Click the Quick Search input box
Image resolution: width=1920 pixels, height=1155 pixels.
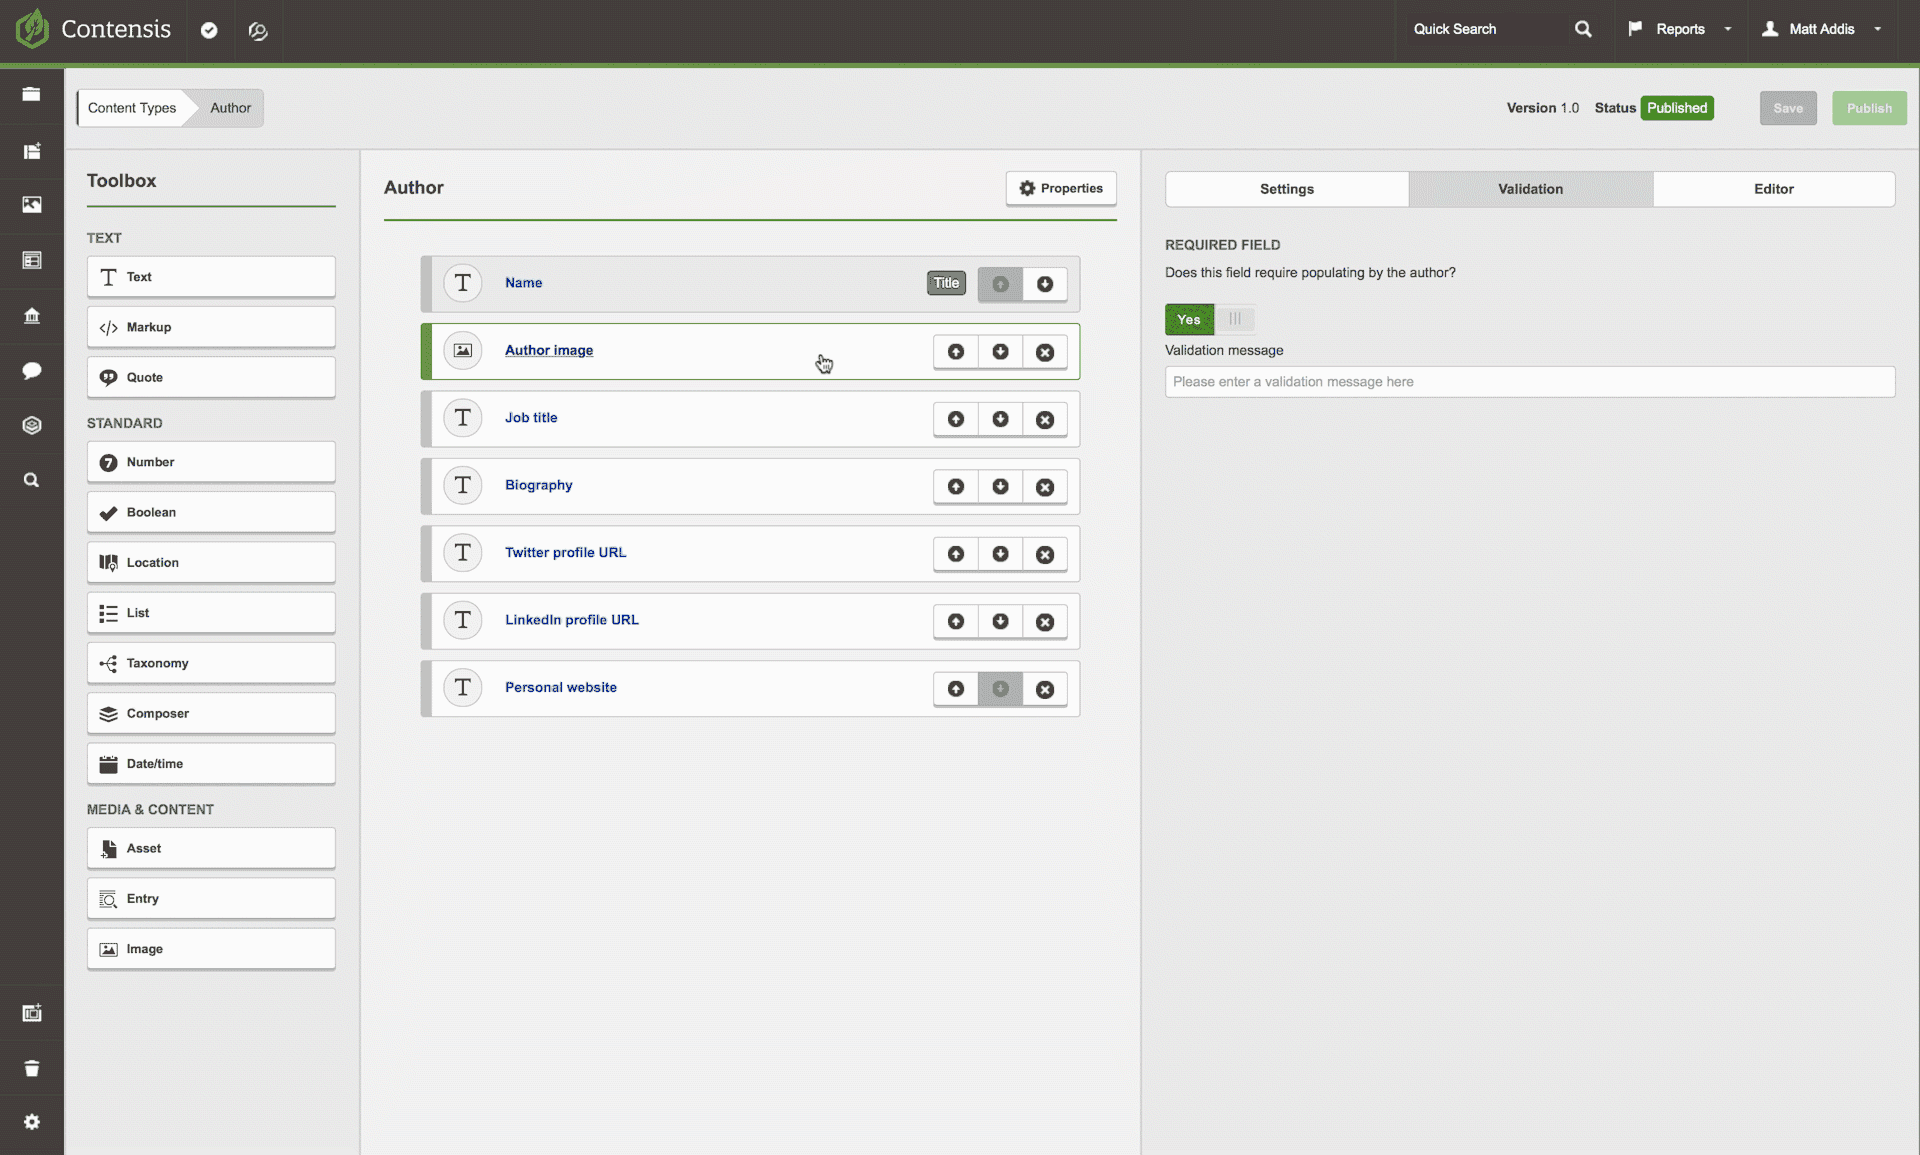(1485, 29)
